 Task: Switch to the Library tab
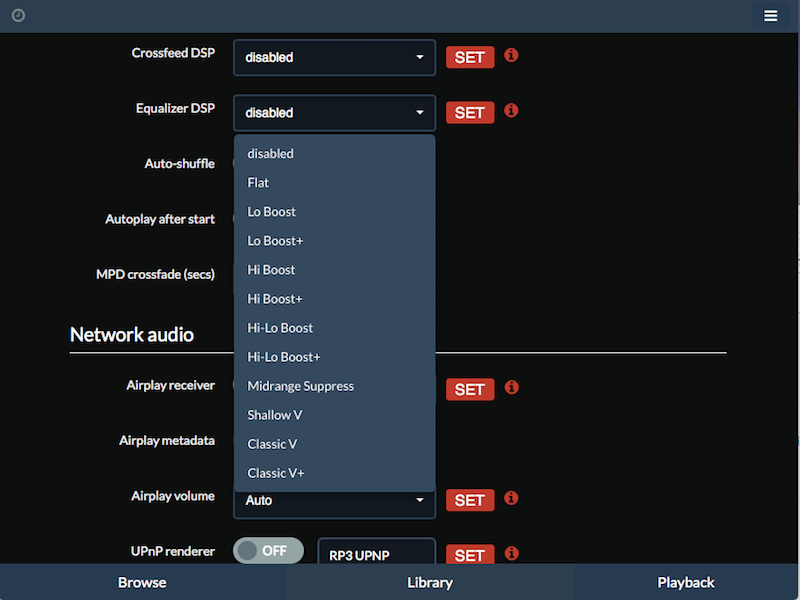coord(430,582)
